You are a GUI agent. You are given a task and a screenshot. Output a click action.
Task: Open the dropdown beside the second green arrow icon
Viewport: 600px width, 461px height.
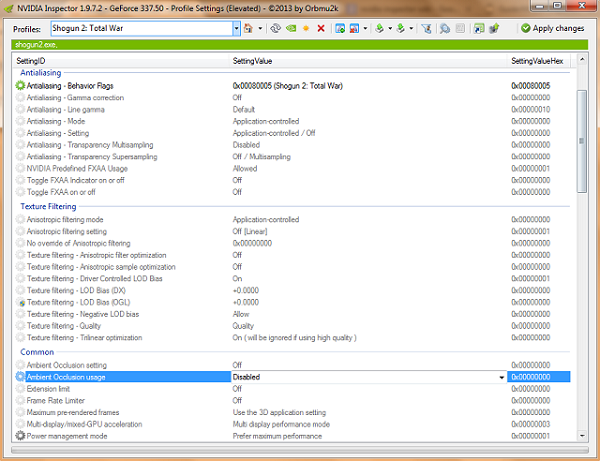point(411,28)
